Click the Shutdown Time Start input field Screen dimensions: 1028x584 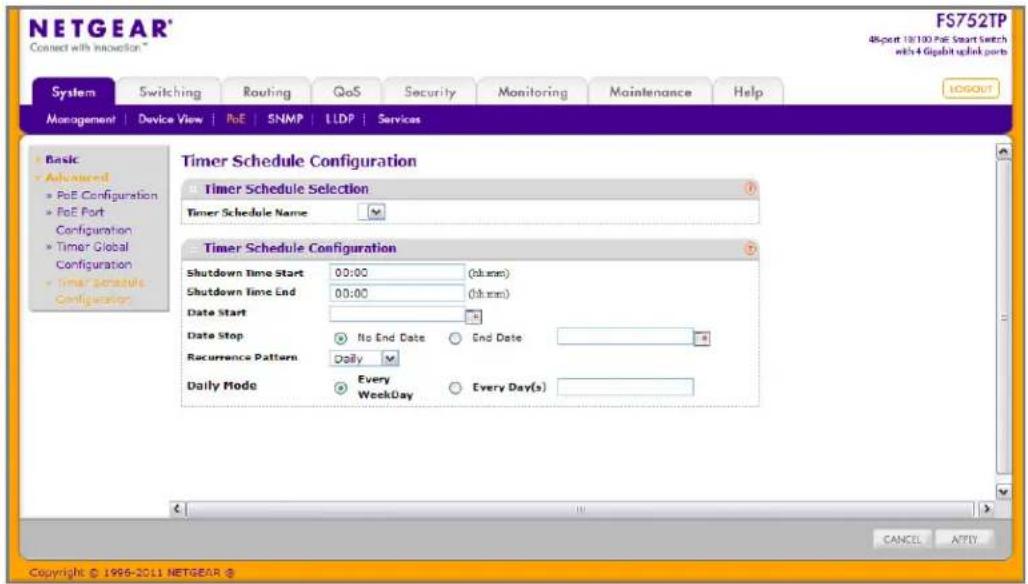397,273
